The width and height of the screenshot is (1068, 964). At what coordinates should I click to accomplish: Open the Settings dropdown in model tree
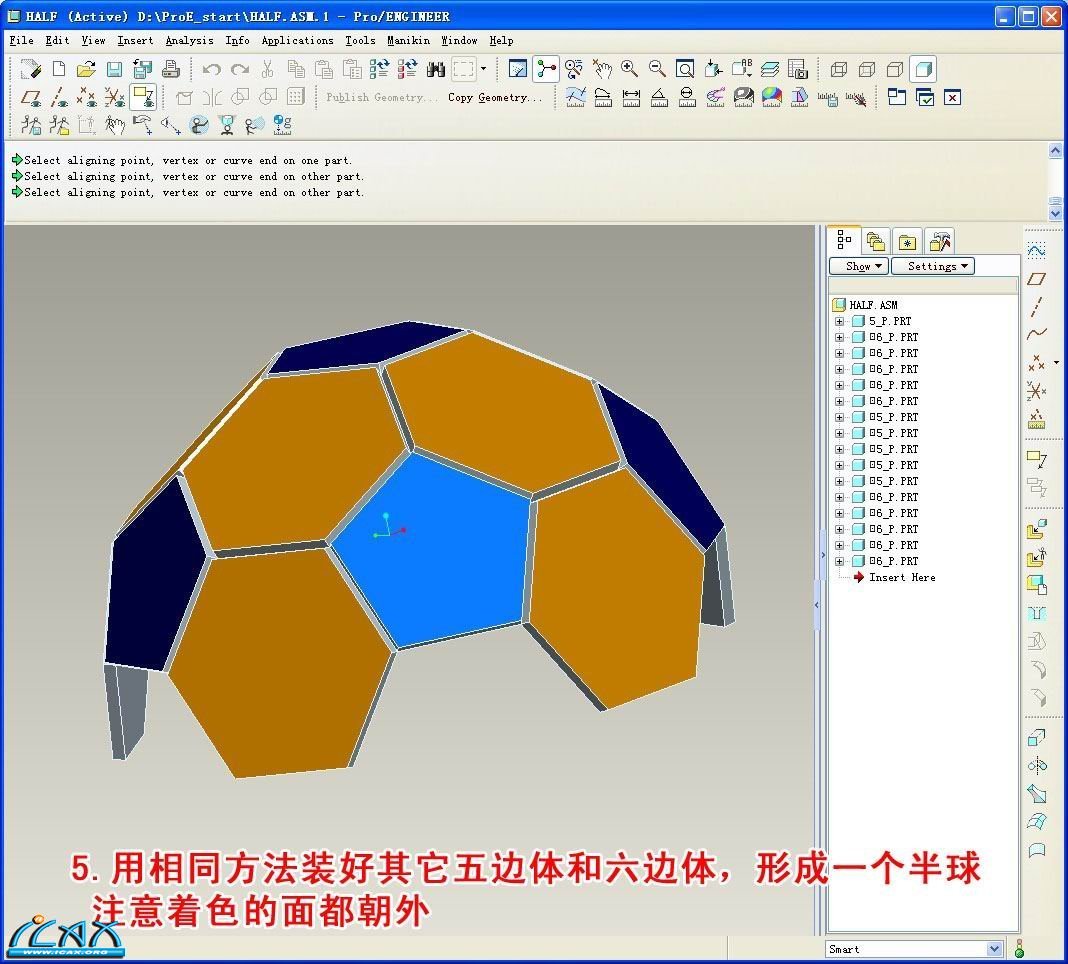(932, 266)
